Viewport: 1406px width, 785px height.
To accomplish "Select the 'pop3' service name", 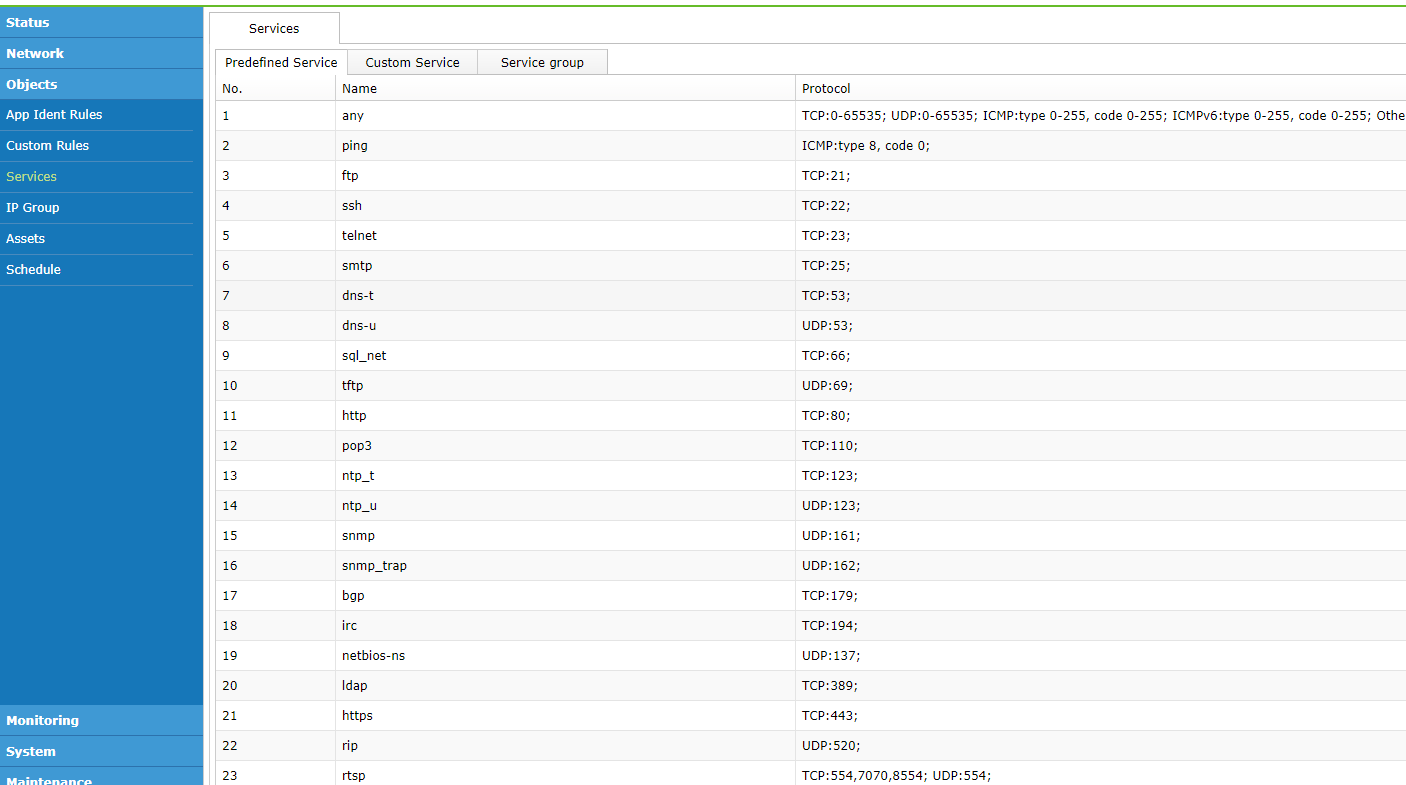I will (357, 446).
